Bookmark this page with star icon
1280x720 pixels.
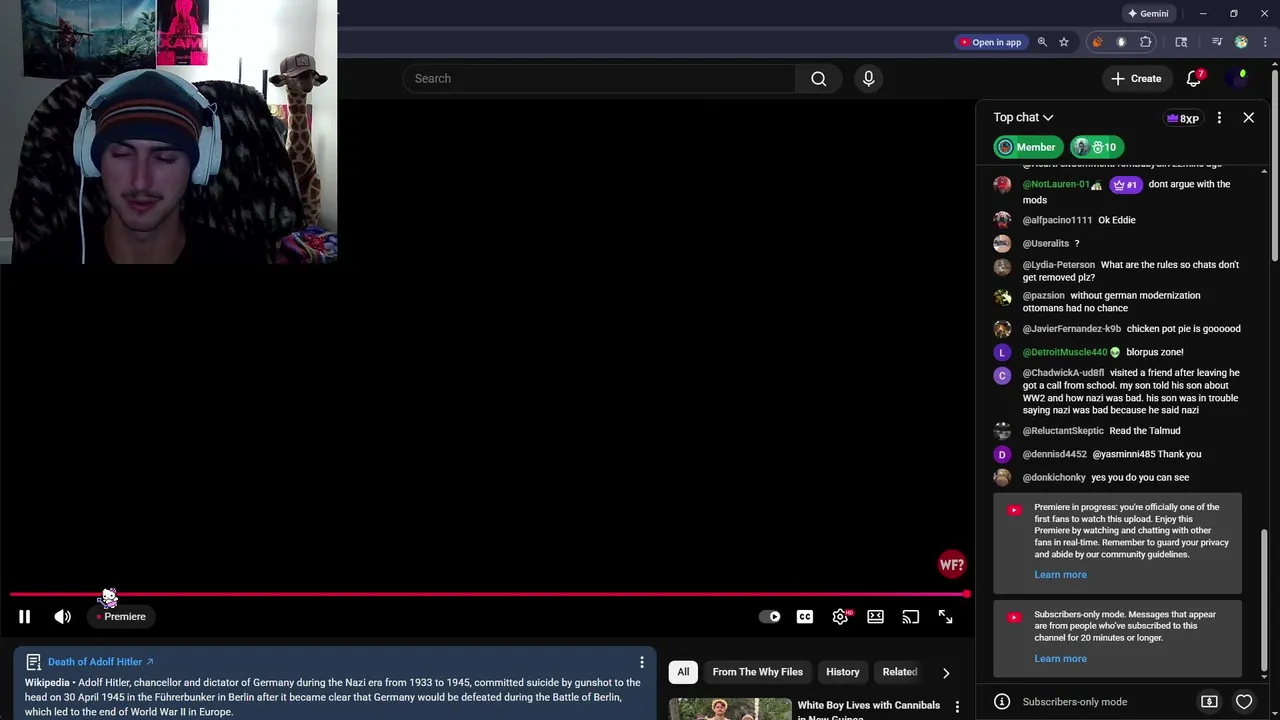coord(1064,42)
